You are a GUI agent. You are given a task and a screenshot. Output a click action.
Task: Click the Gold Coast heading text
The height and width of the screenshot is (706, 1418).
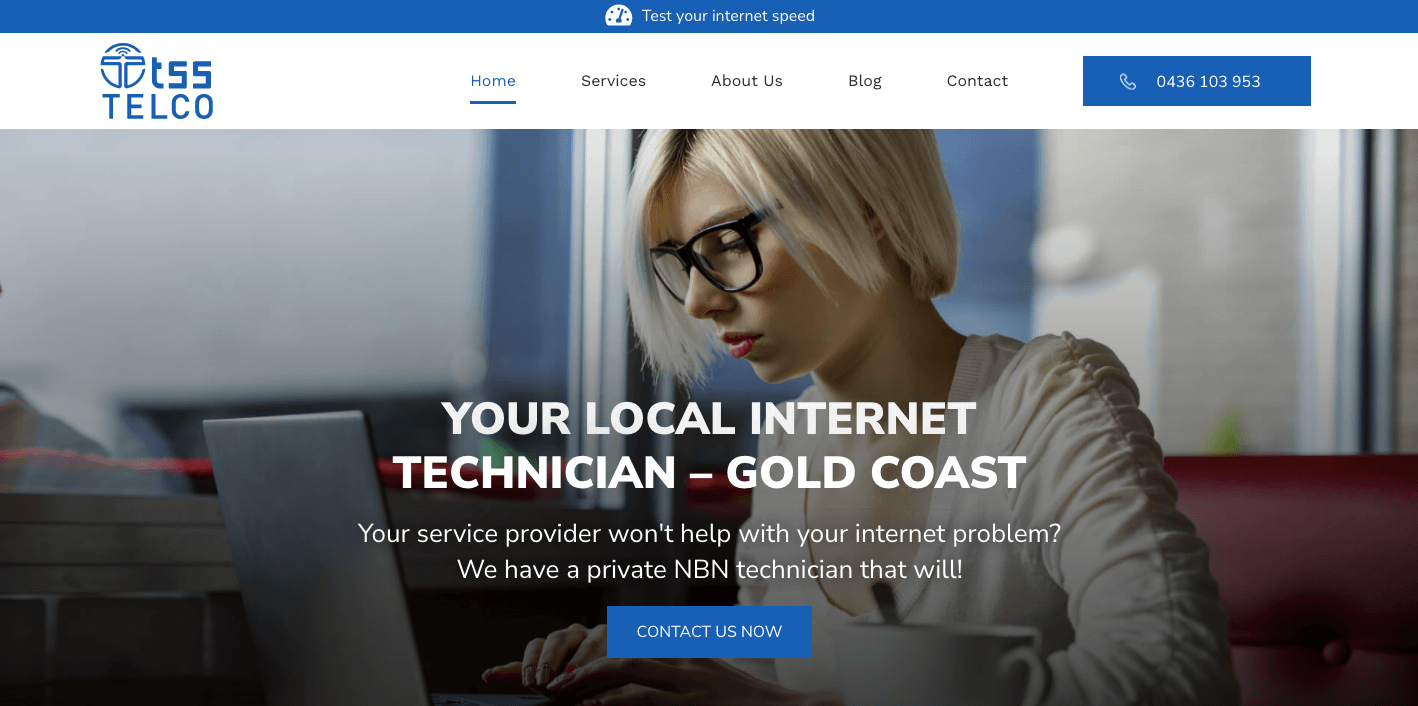pos(876,473)
